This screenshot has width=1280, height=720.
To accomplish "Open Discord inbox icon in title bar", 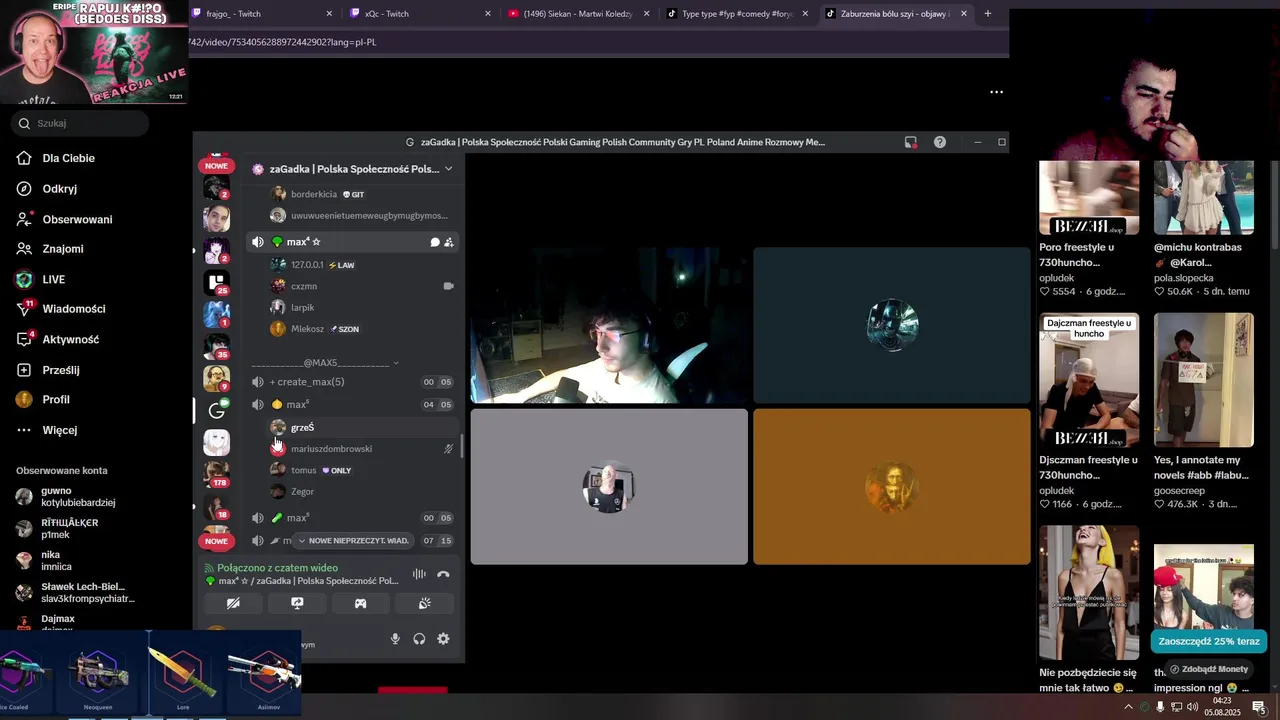I will pyautogui.click(x=910, y=142).
